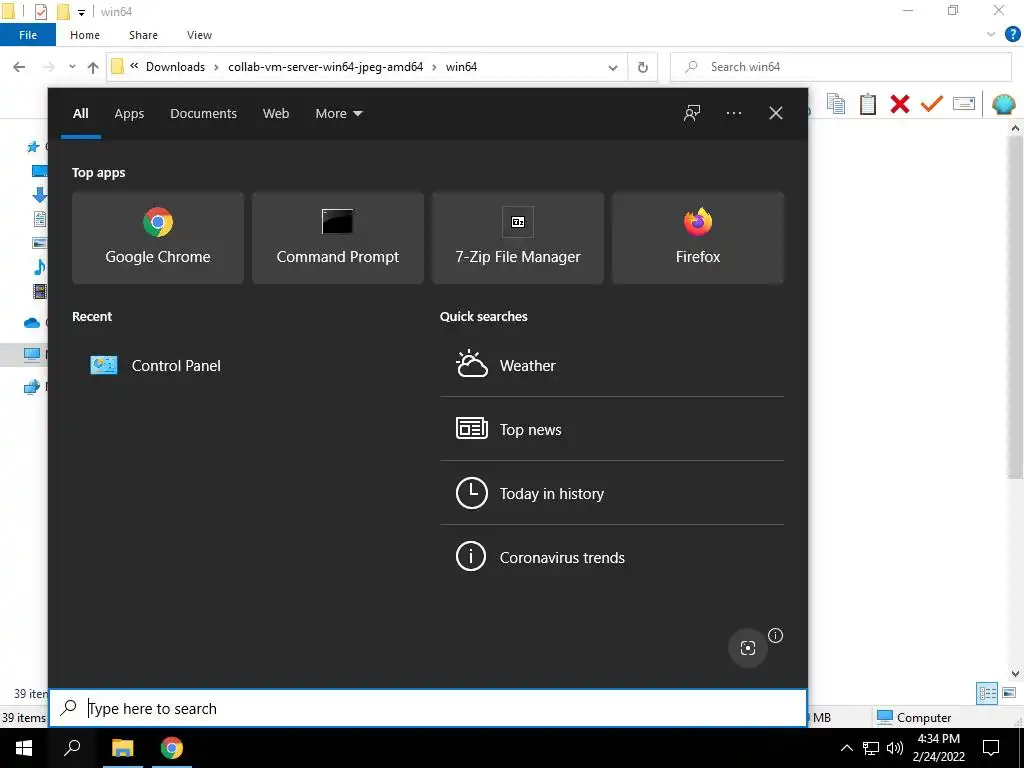Click the red X Delete icon
The image size is (1024, 768).
coord(900,104)
